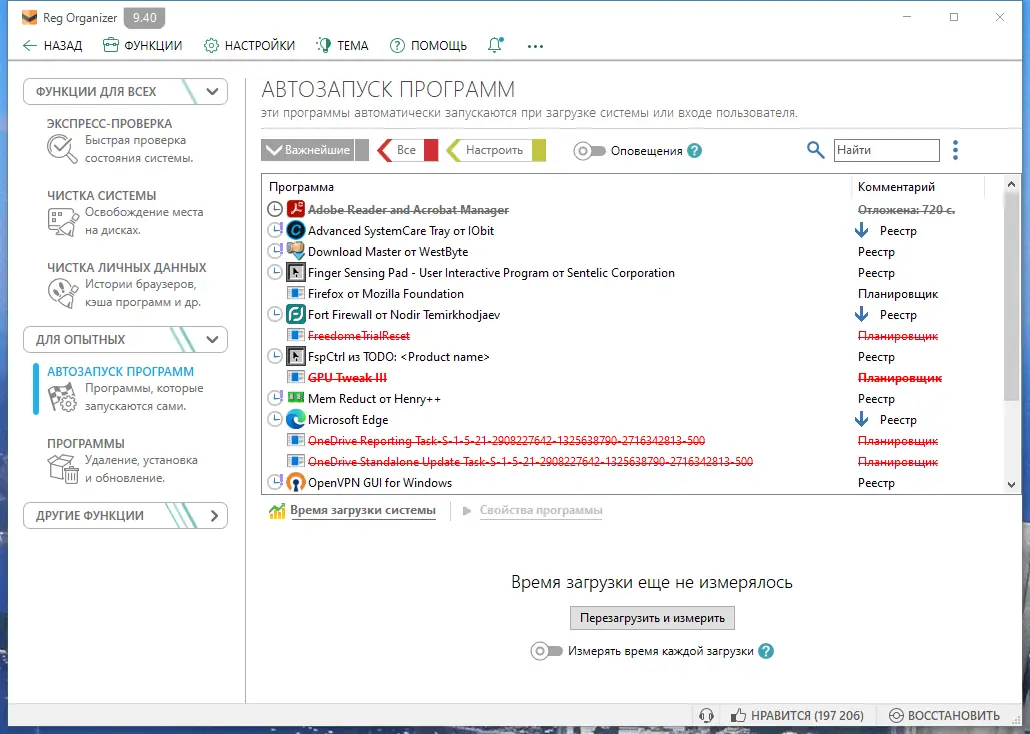This screenshot has width=1030, height=734.
Task: Go back with НАЗАД
Action: pyautogui.click(x=53, y=45)
